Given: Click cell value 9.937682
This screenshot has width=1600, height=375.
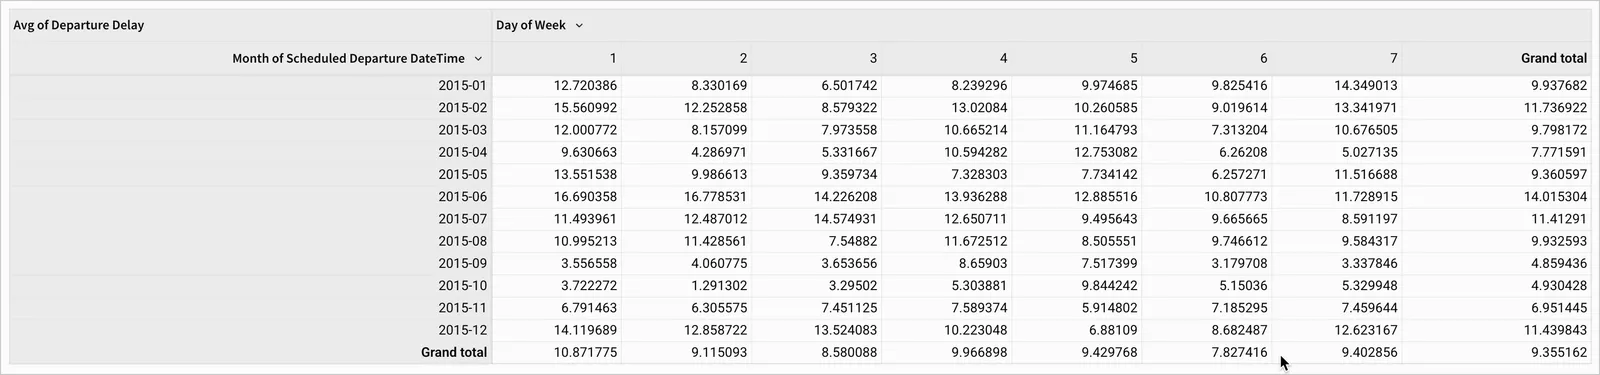Looking at the screenshot, I should coord(1559,86).
